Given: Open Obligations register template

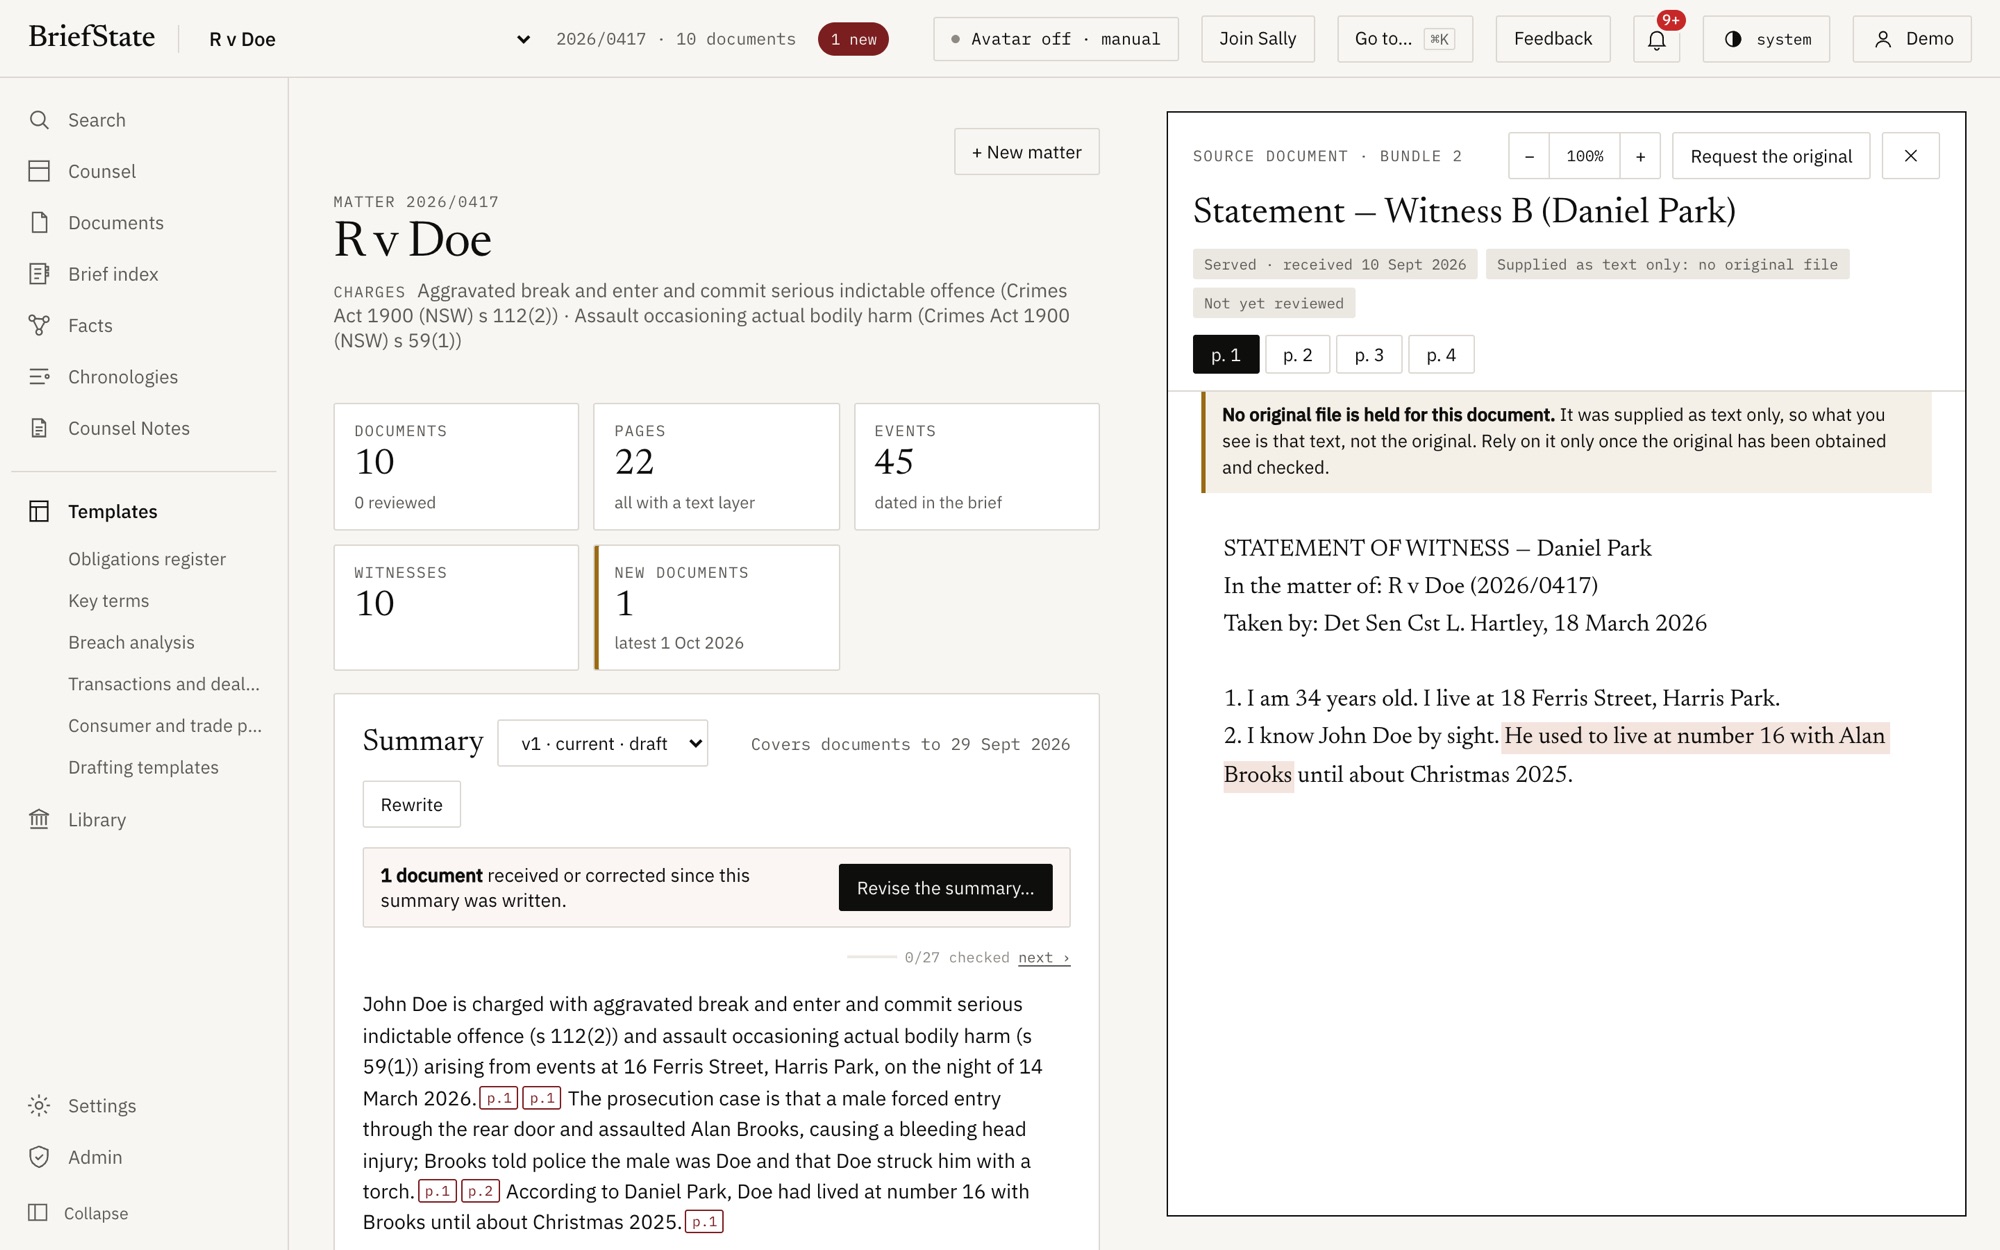Looking at the screenshot, I should (147, 559).
